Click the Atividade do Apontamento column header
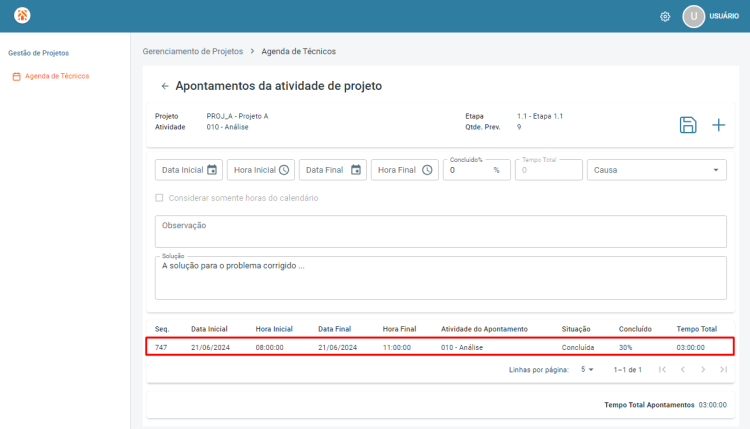 point(484,329)
